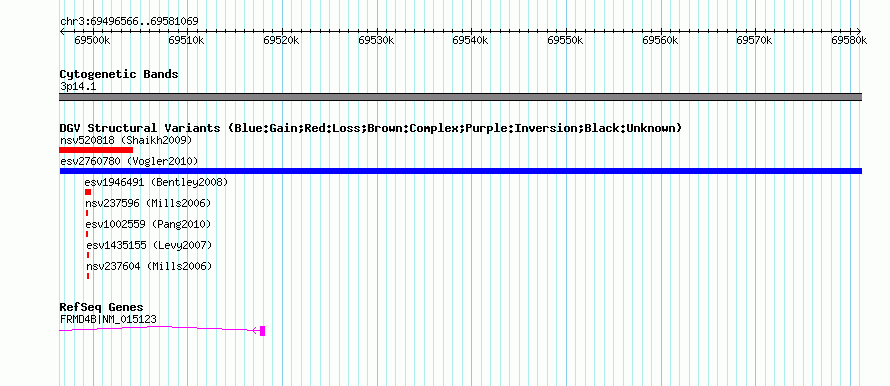This screenshot has height=386, width=890.
Task: Click the magenta FRMD4B intron line
Action: click(x=159, y=328)
